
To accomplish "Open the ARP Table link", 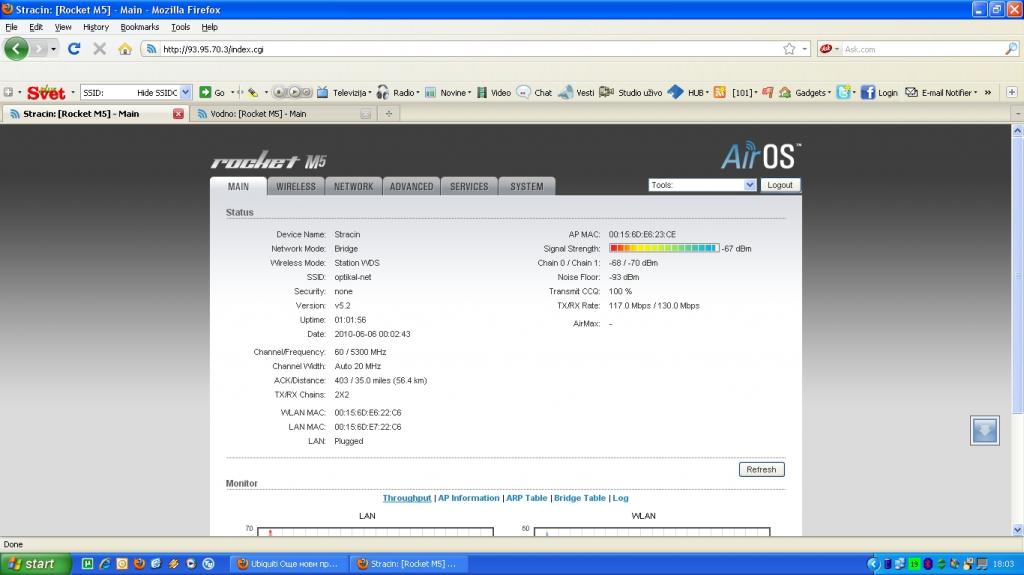I will pos(526,498).
